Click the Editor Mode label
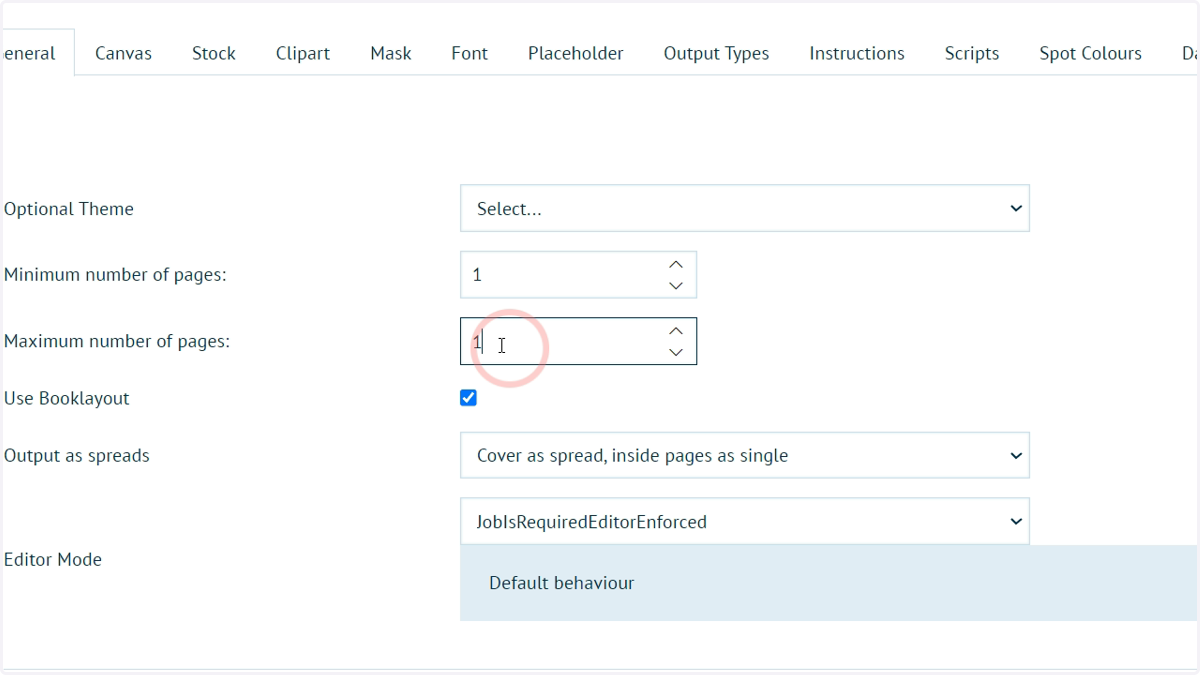 click(x=53, y=560)
